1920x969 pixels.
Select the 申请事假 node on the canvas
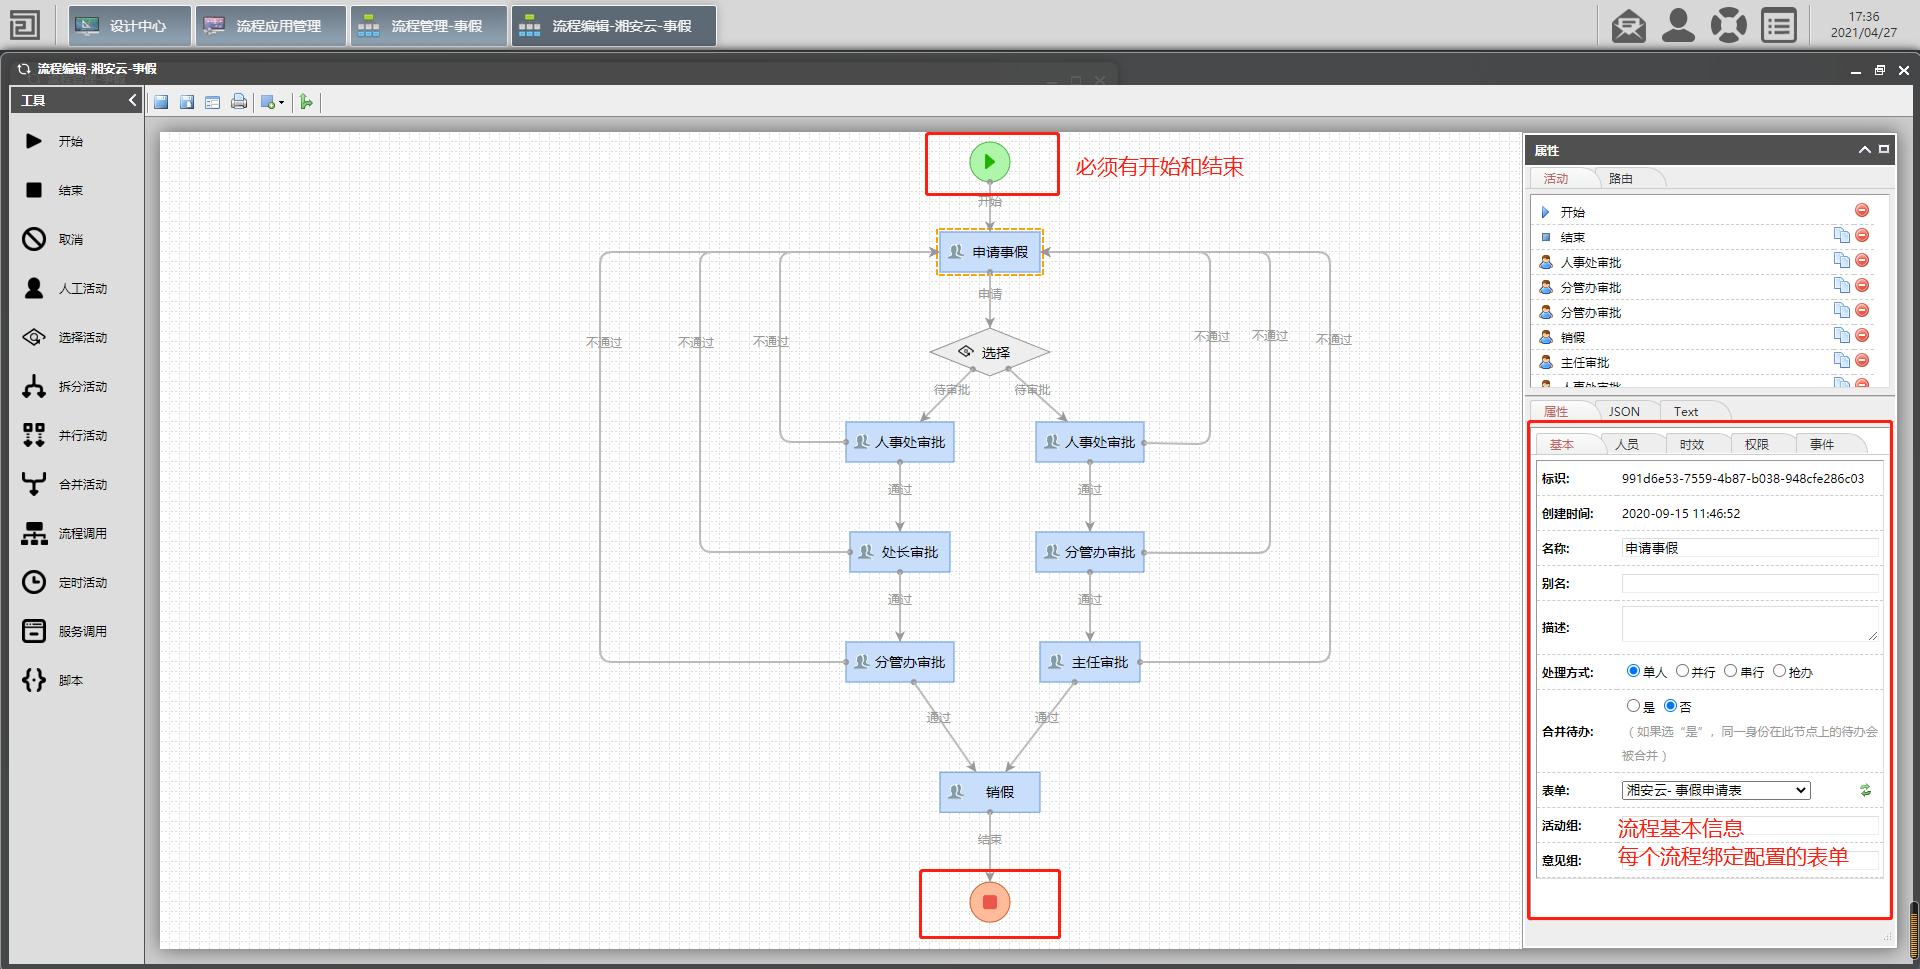pos(990,252)
